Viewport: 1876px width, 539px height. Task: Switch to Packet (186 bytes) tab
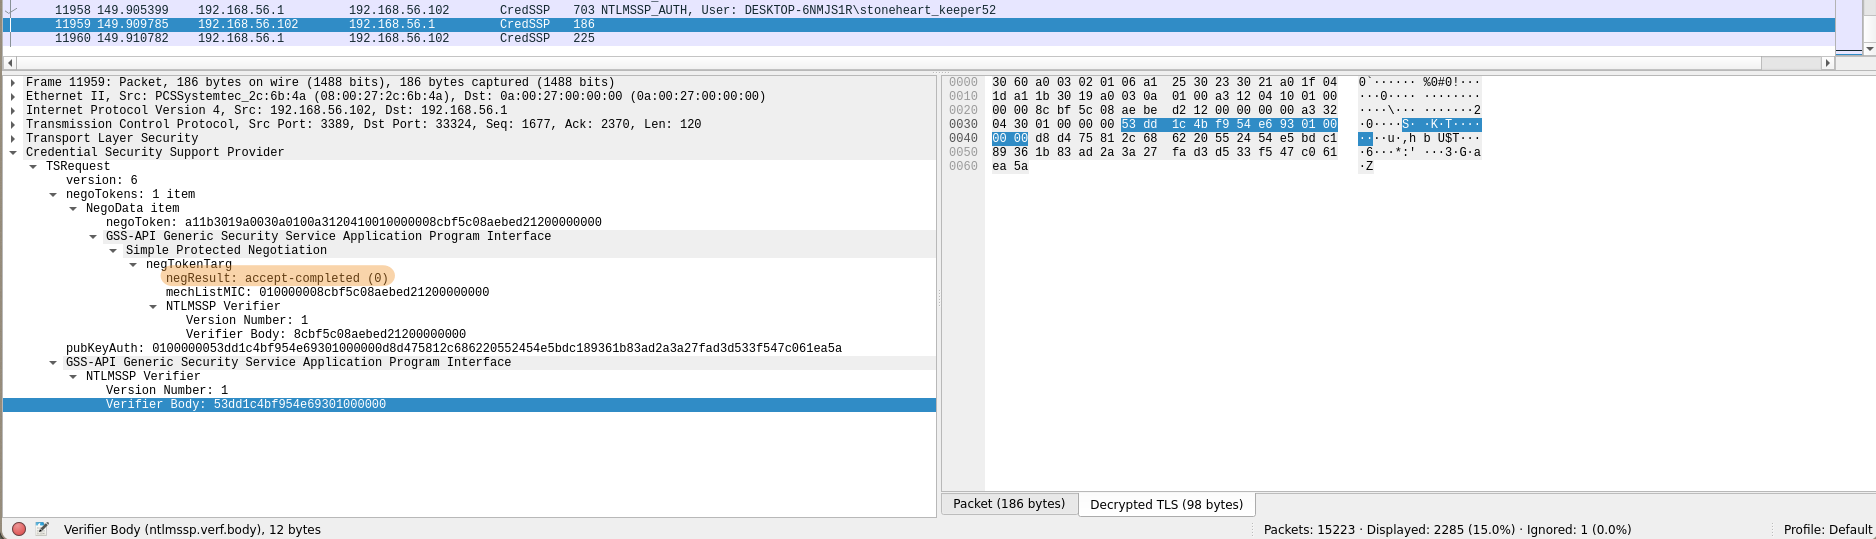[1009, 504]
